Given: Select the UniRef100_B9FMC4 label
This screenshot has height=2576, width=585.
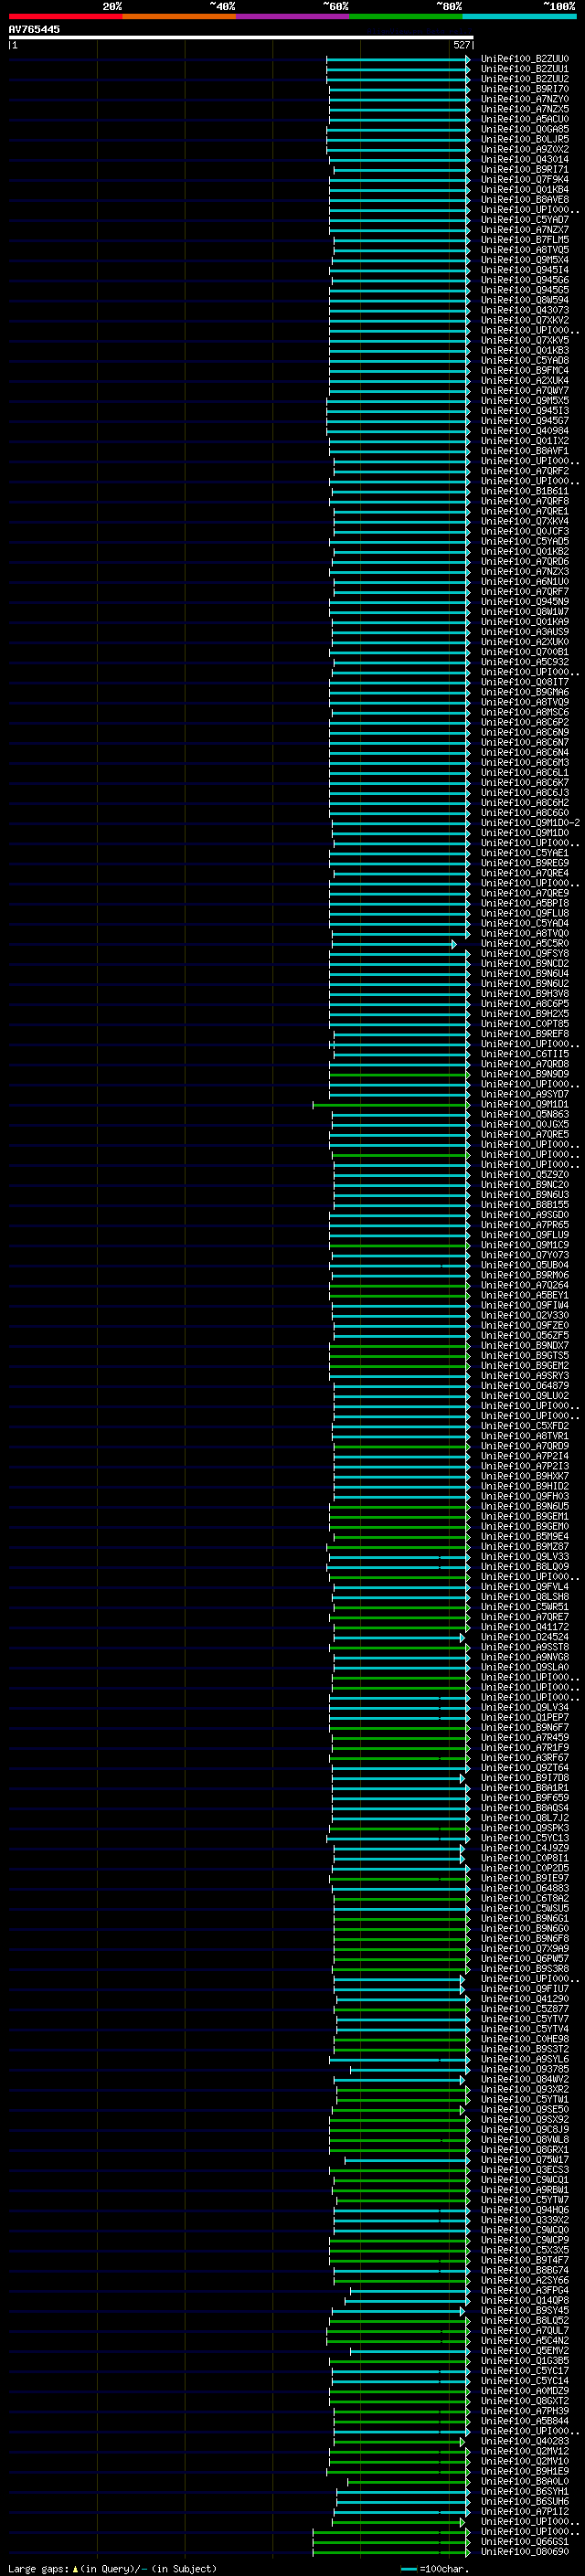Looking at the screenshot, I should [x=524, y=370].
